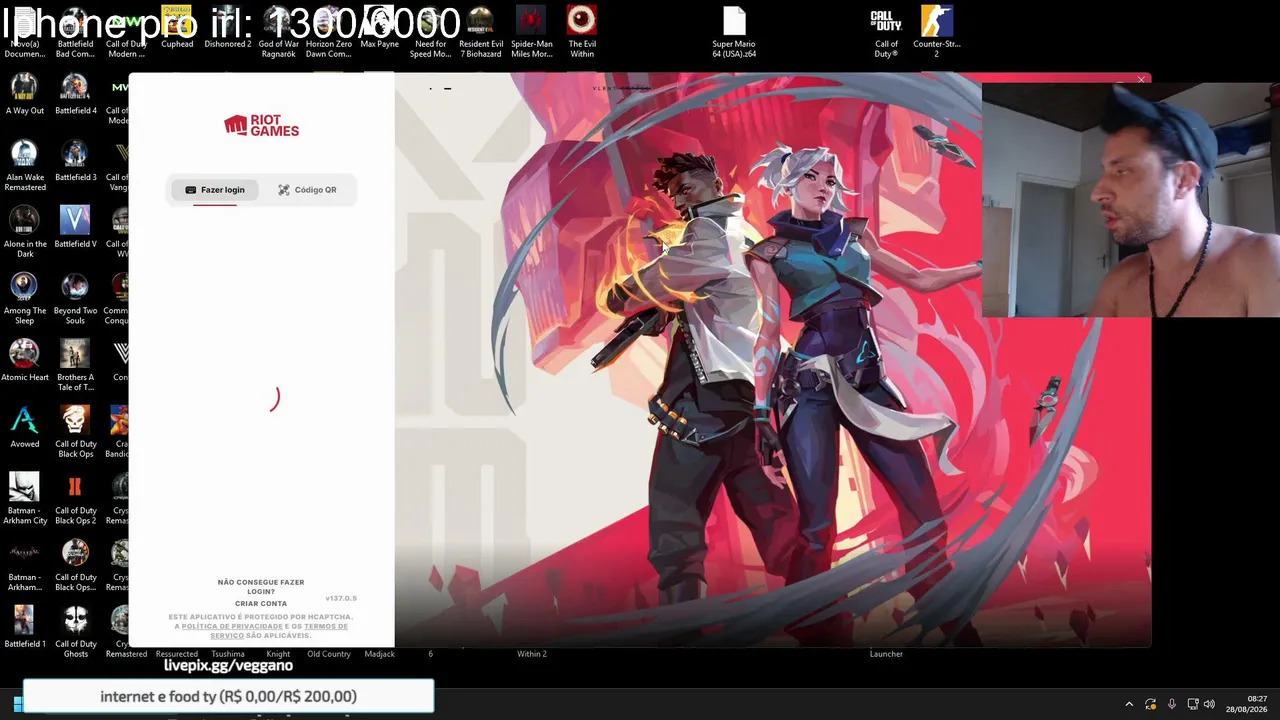Select the Battlefield 1 desktop icon
The height and width of the screenshot is (720, 1280).
[x=25, y=628]
